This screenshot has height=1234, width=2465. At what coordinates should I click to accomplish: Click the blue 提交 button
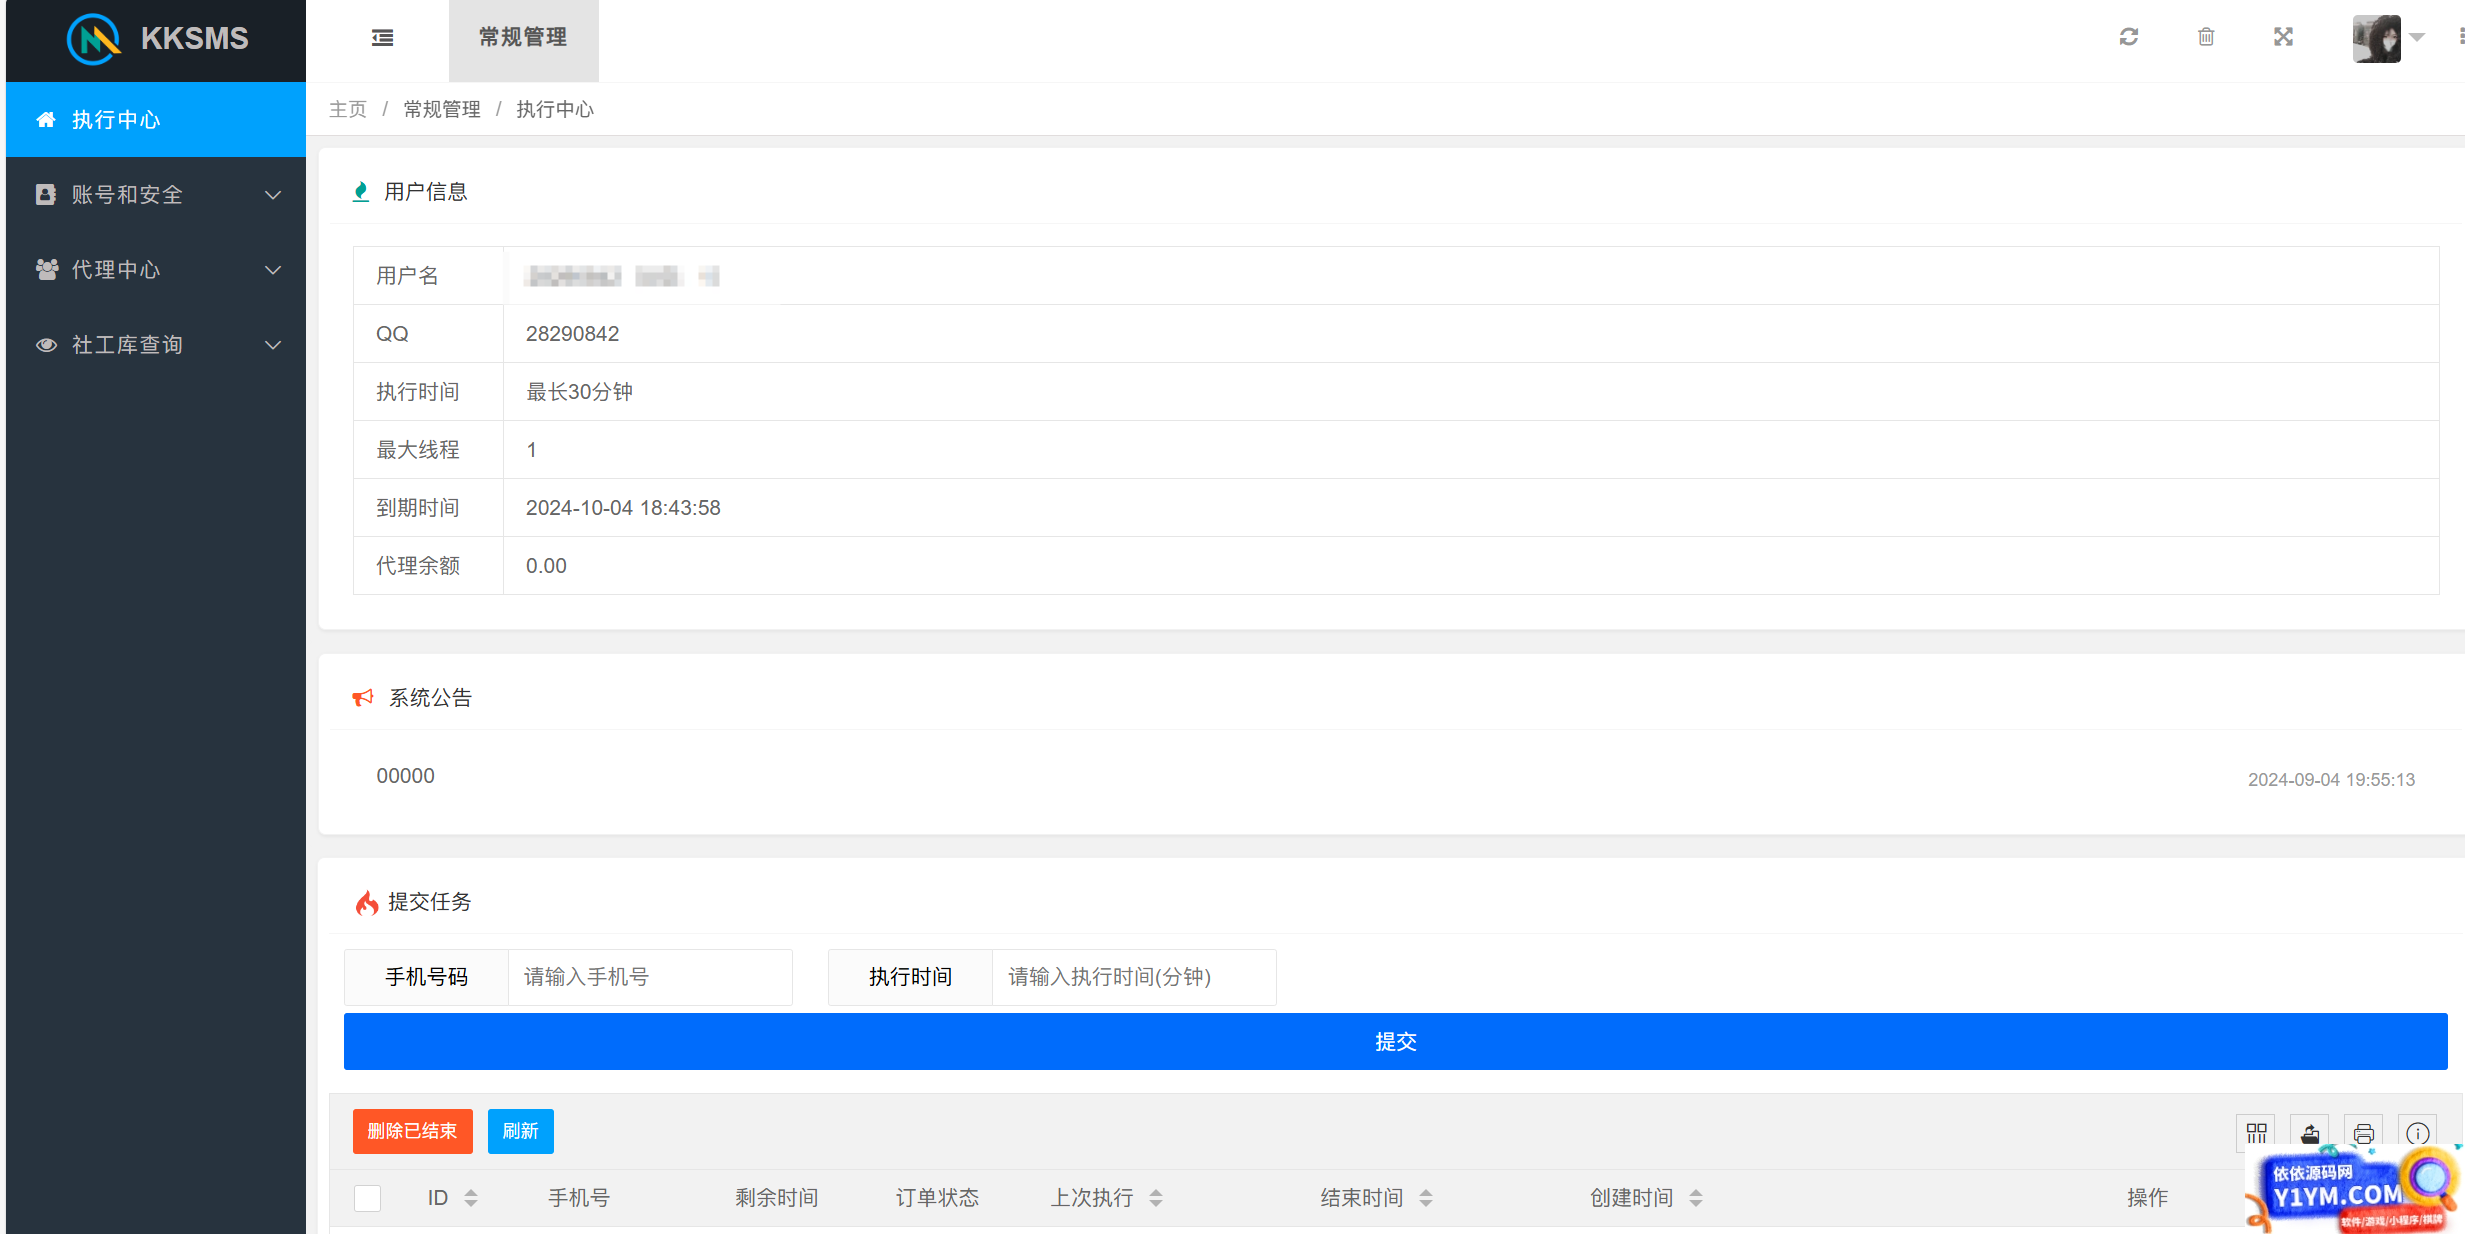tap(1396, 1042)
